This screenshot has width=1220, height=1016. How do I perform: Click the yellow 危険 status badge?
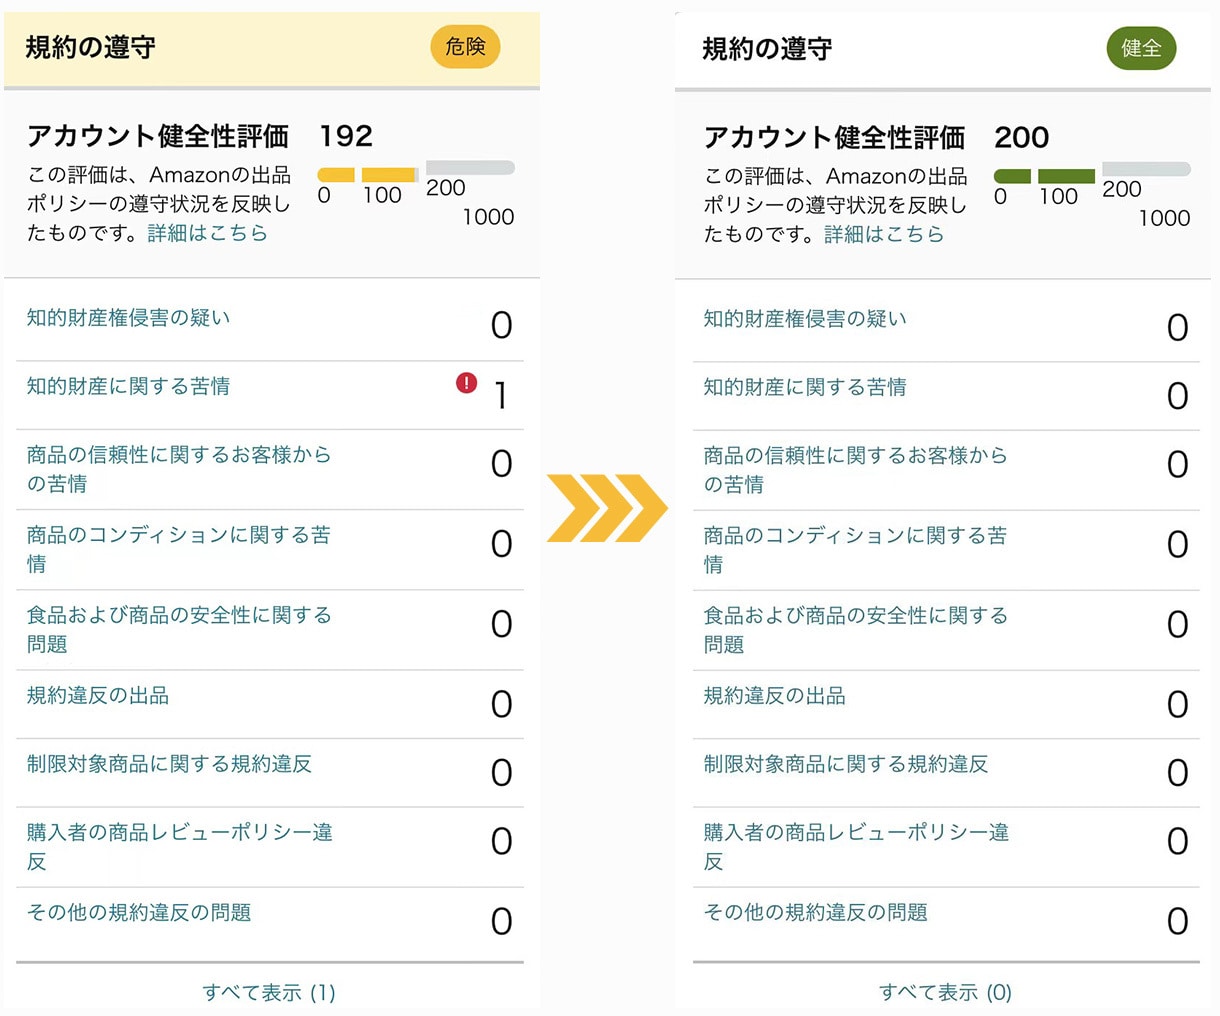465,46
